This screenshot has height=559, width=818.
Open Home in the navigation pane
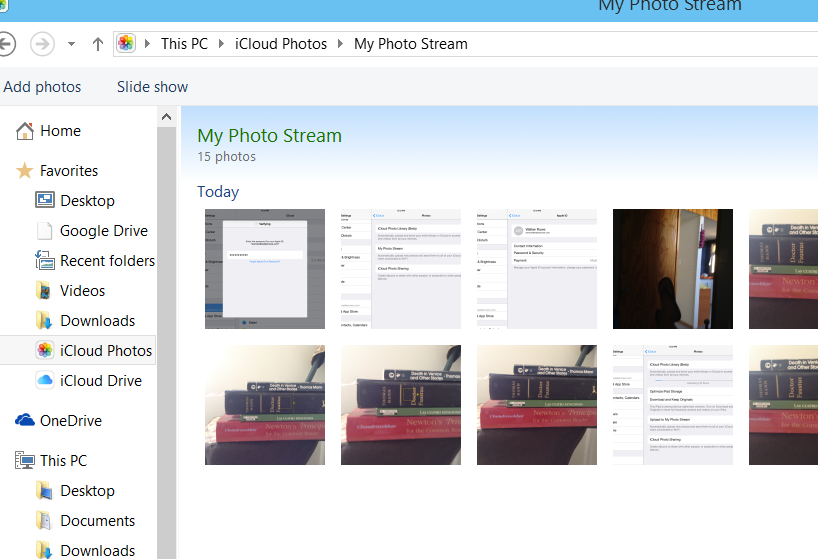61,130
